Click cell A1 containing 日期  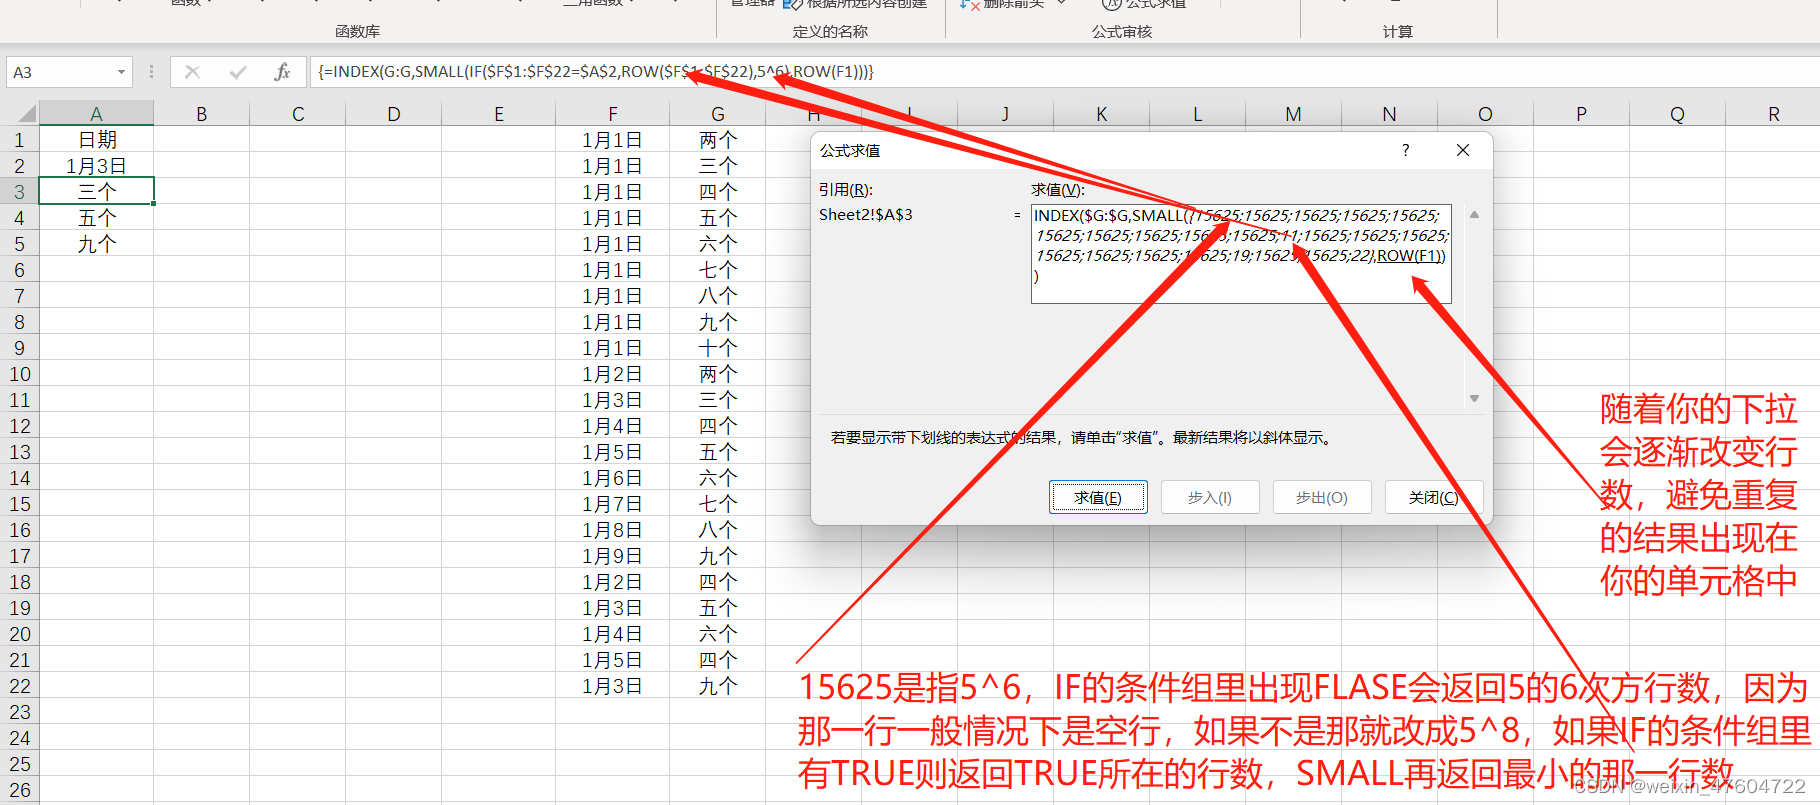coord(96,140)
